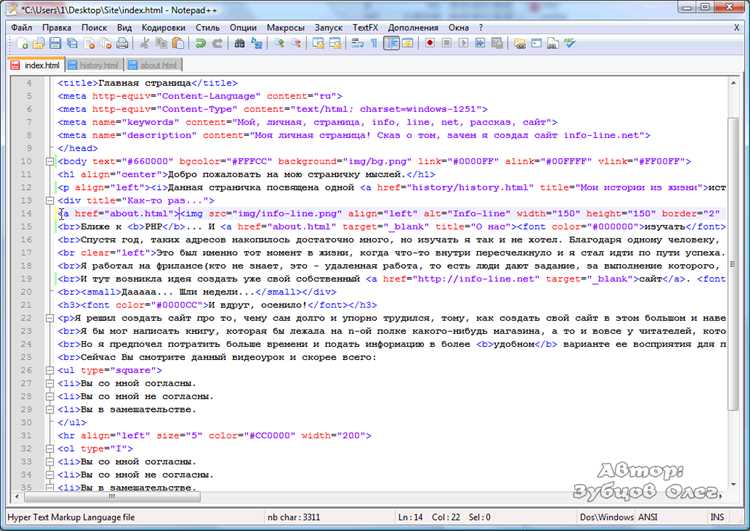Click line number 14 in the margin
This screenshot has height=531, width=750.
pyautogui.click(x=29, y=213)
